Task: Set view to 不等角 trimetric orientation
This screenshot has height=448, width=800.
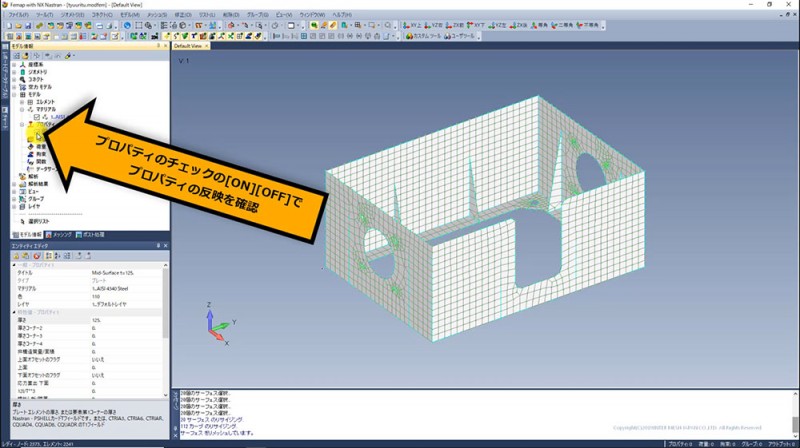Action: pyautogui.click(x=587, y=25)
